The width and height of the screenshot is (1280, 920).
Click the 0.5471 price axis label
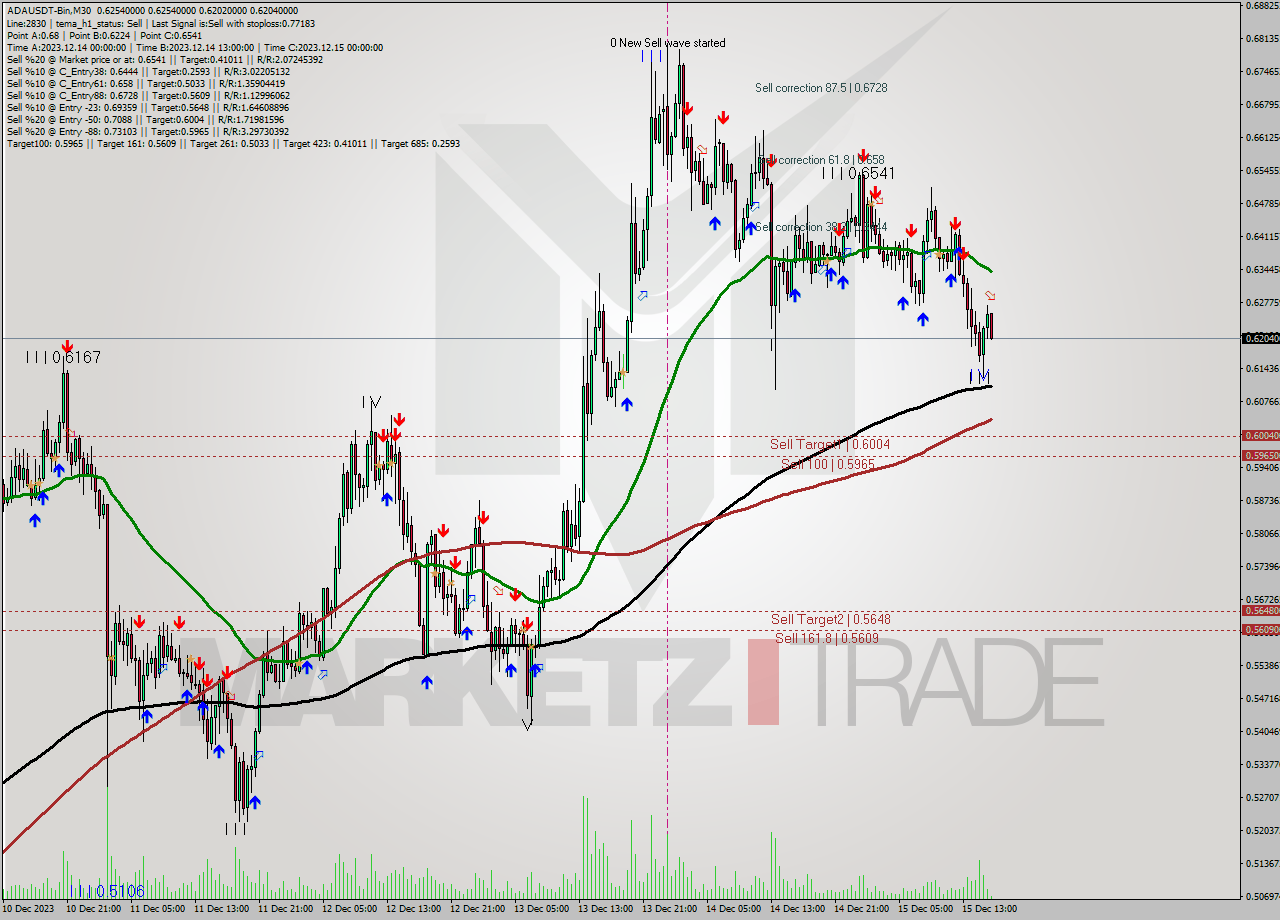(x=1262, y=698)
